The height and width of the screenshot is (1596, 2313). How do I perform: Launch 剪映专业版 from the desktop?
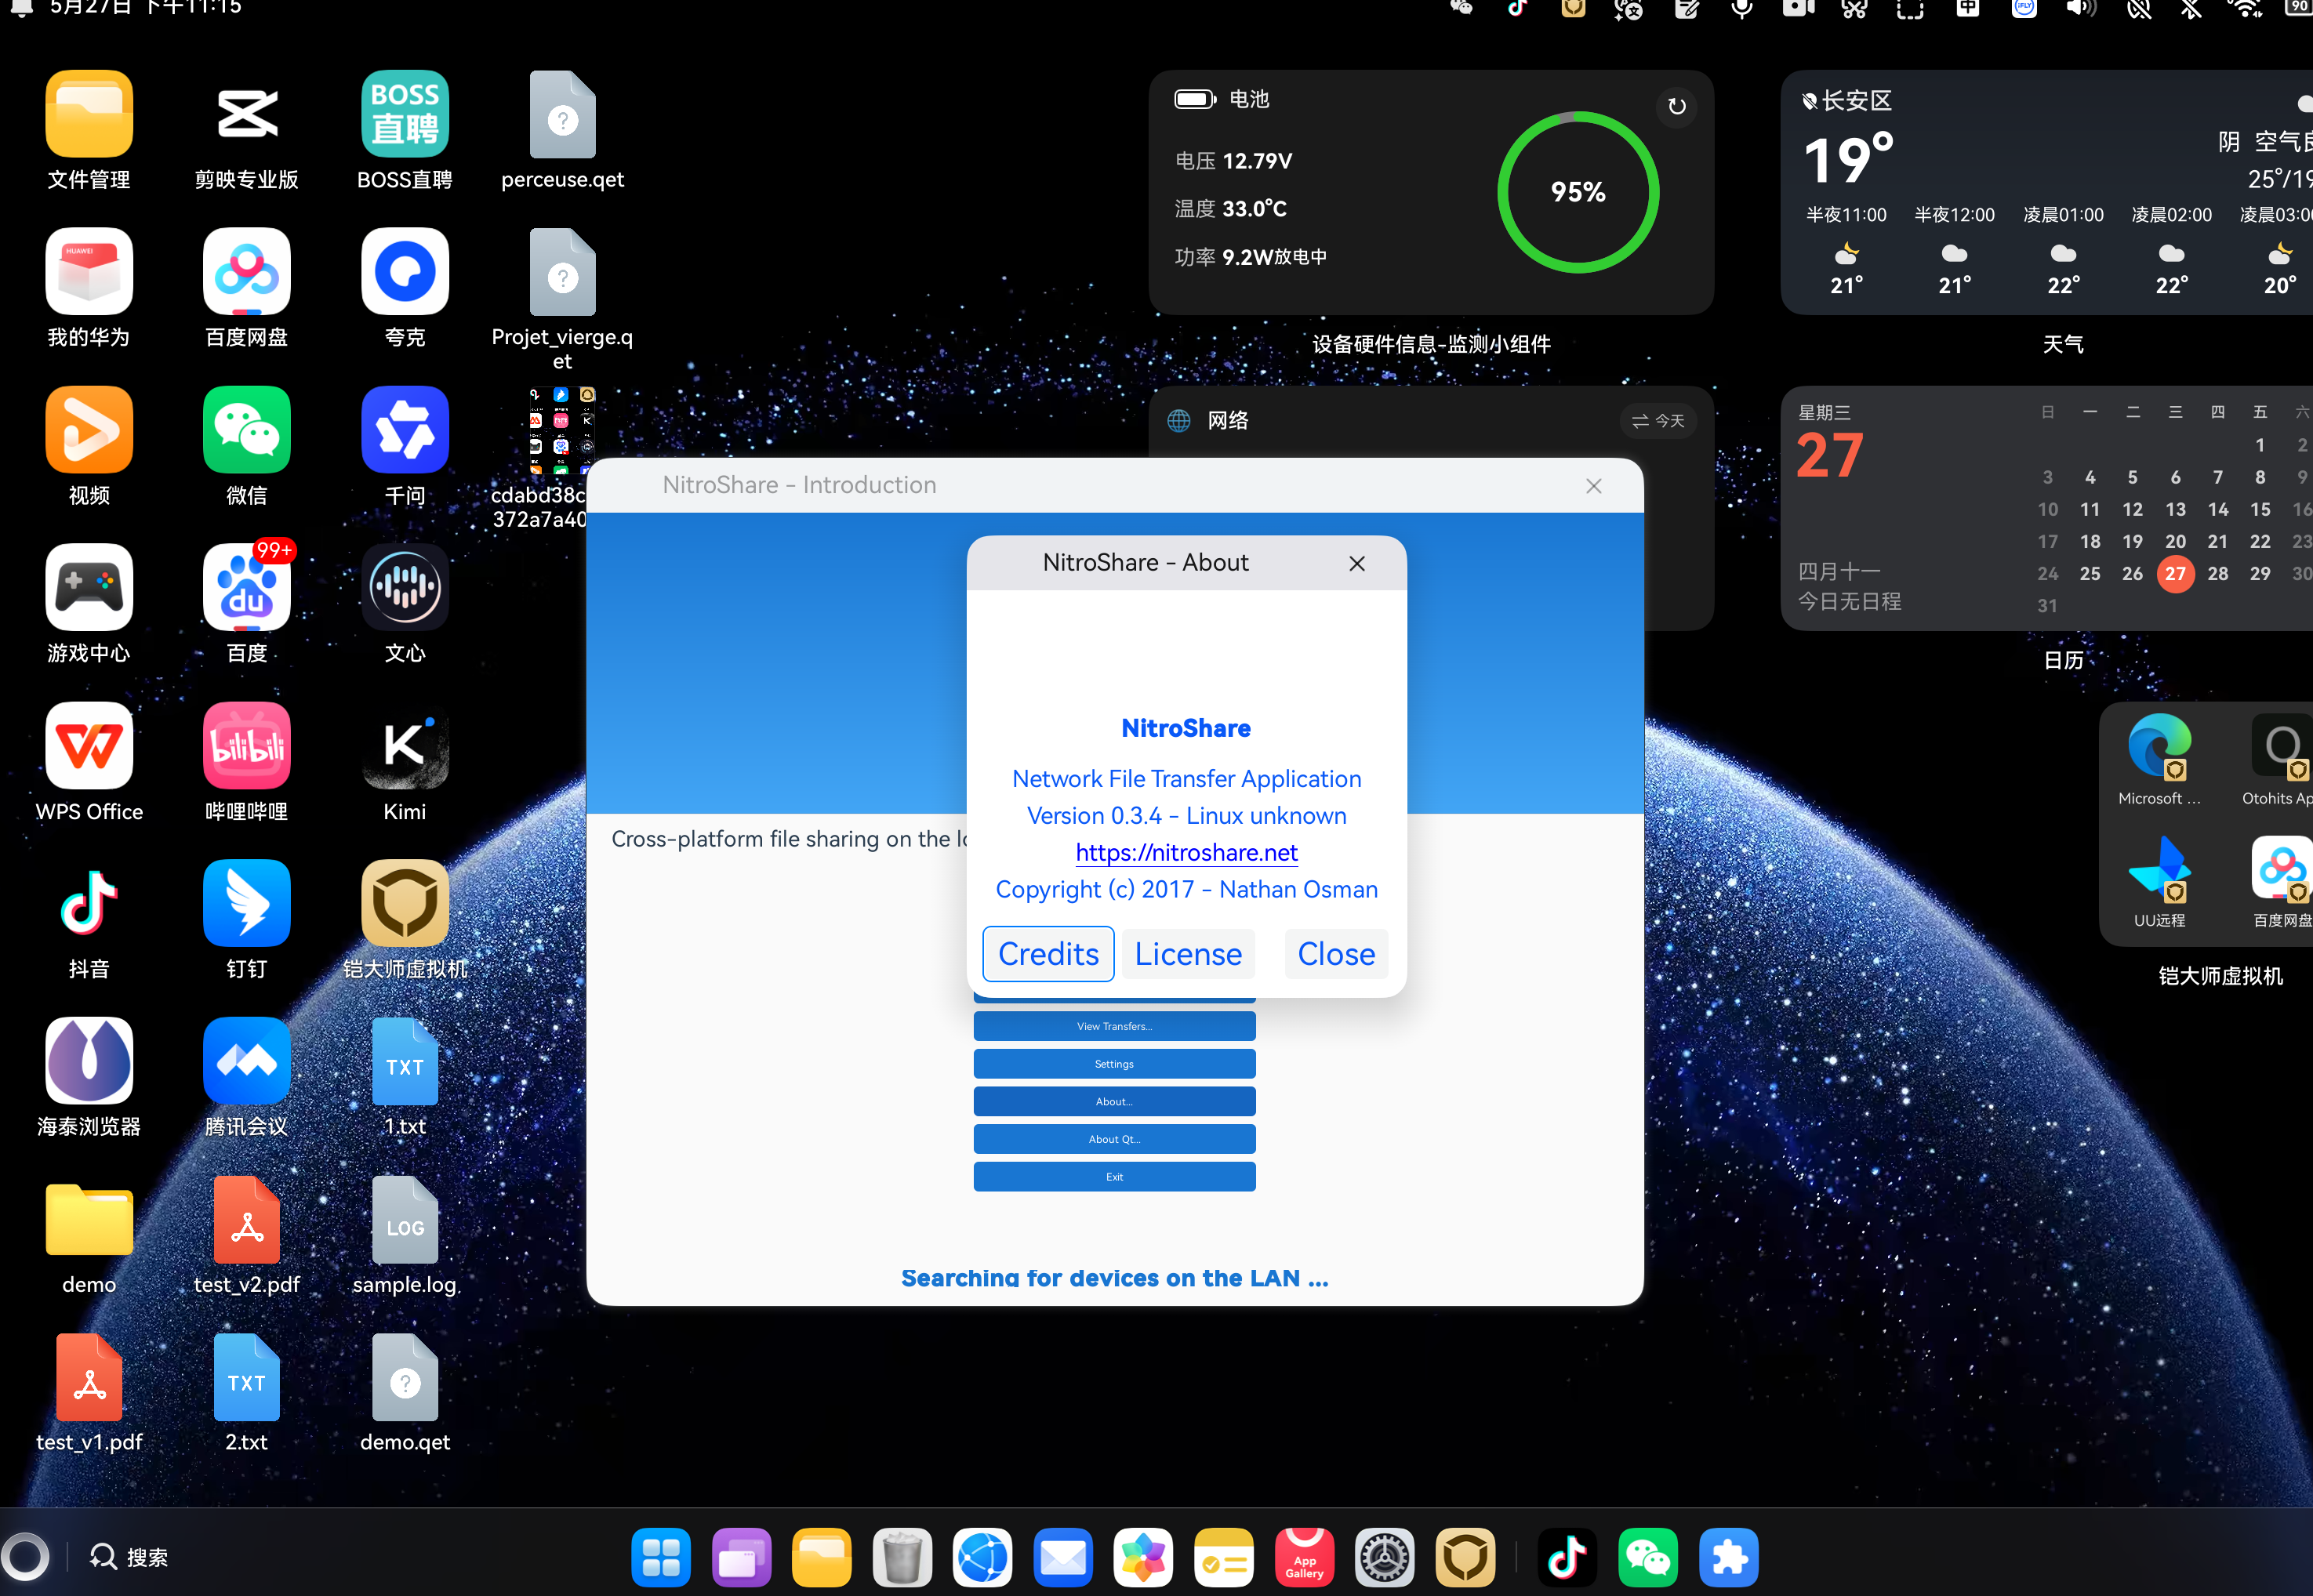[247, 113]
